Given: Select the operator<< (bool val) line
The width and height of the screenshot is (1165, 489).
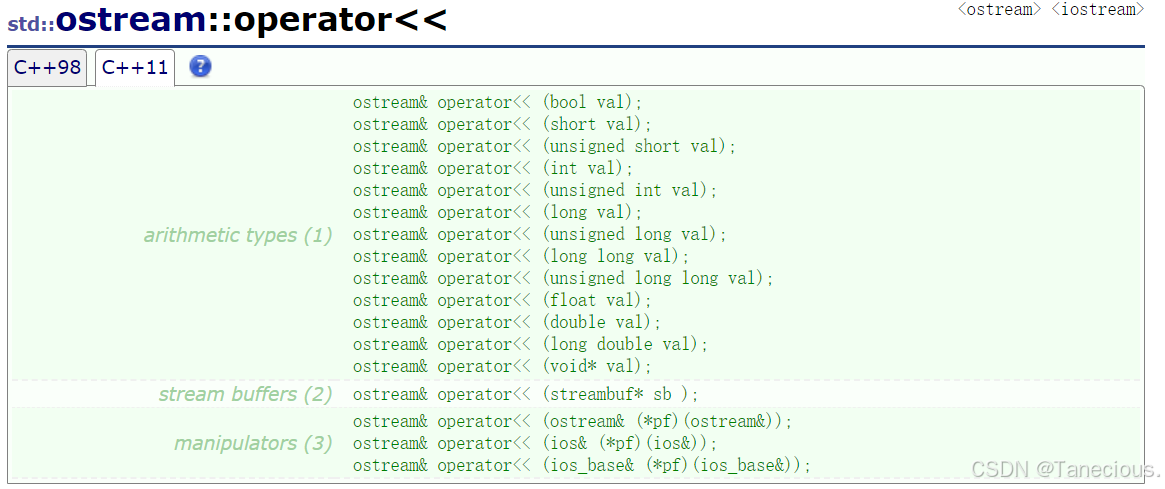Looking at the screenshot, I should coord(498,102).
